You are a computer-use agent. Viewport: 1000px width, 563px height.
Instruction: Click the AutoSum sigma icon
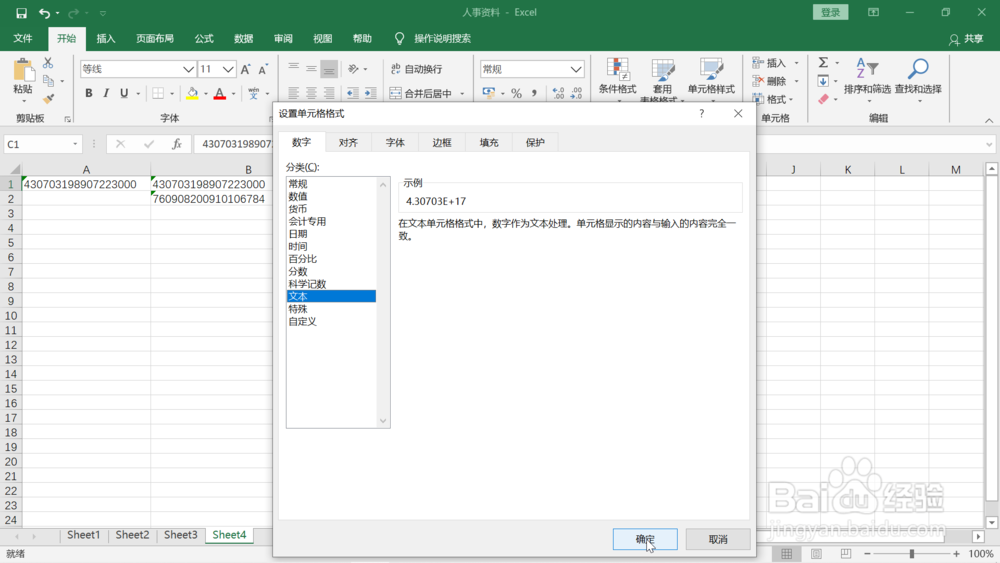(x=823, y=62)
